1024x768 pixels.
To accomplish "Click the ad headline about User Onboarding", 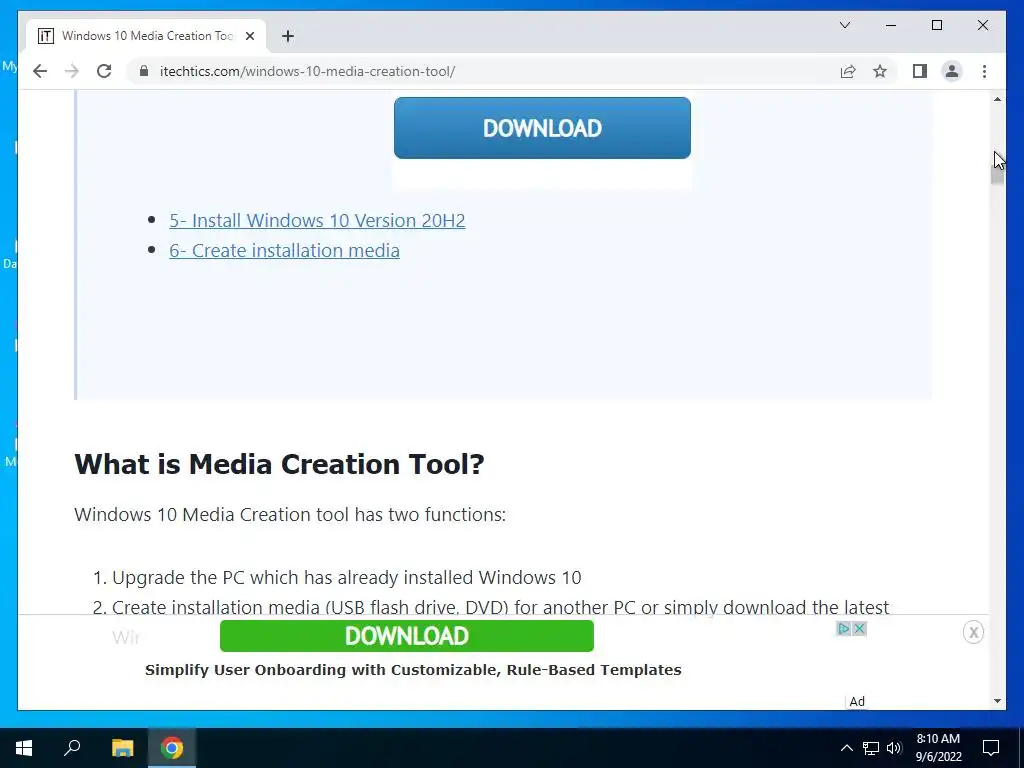I will click(x=413, y=670).
